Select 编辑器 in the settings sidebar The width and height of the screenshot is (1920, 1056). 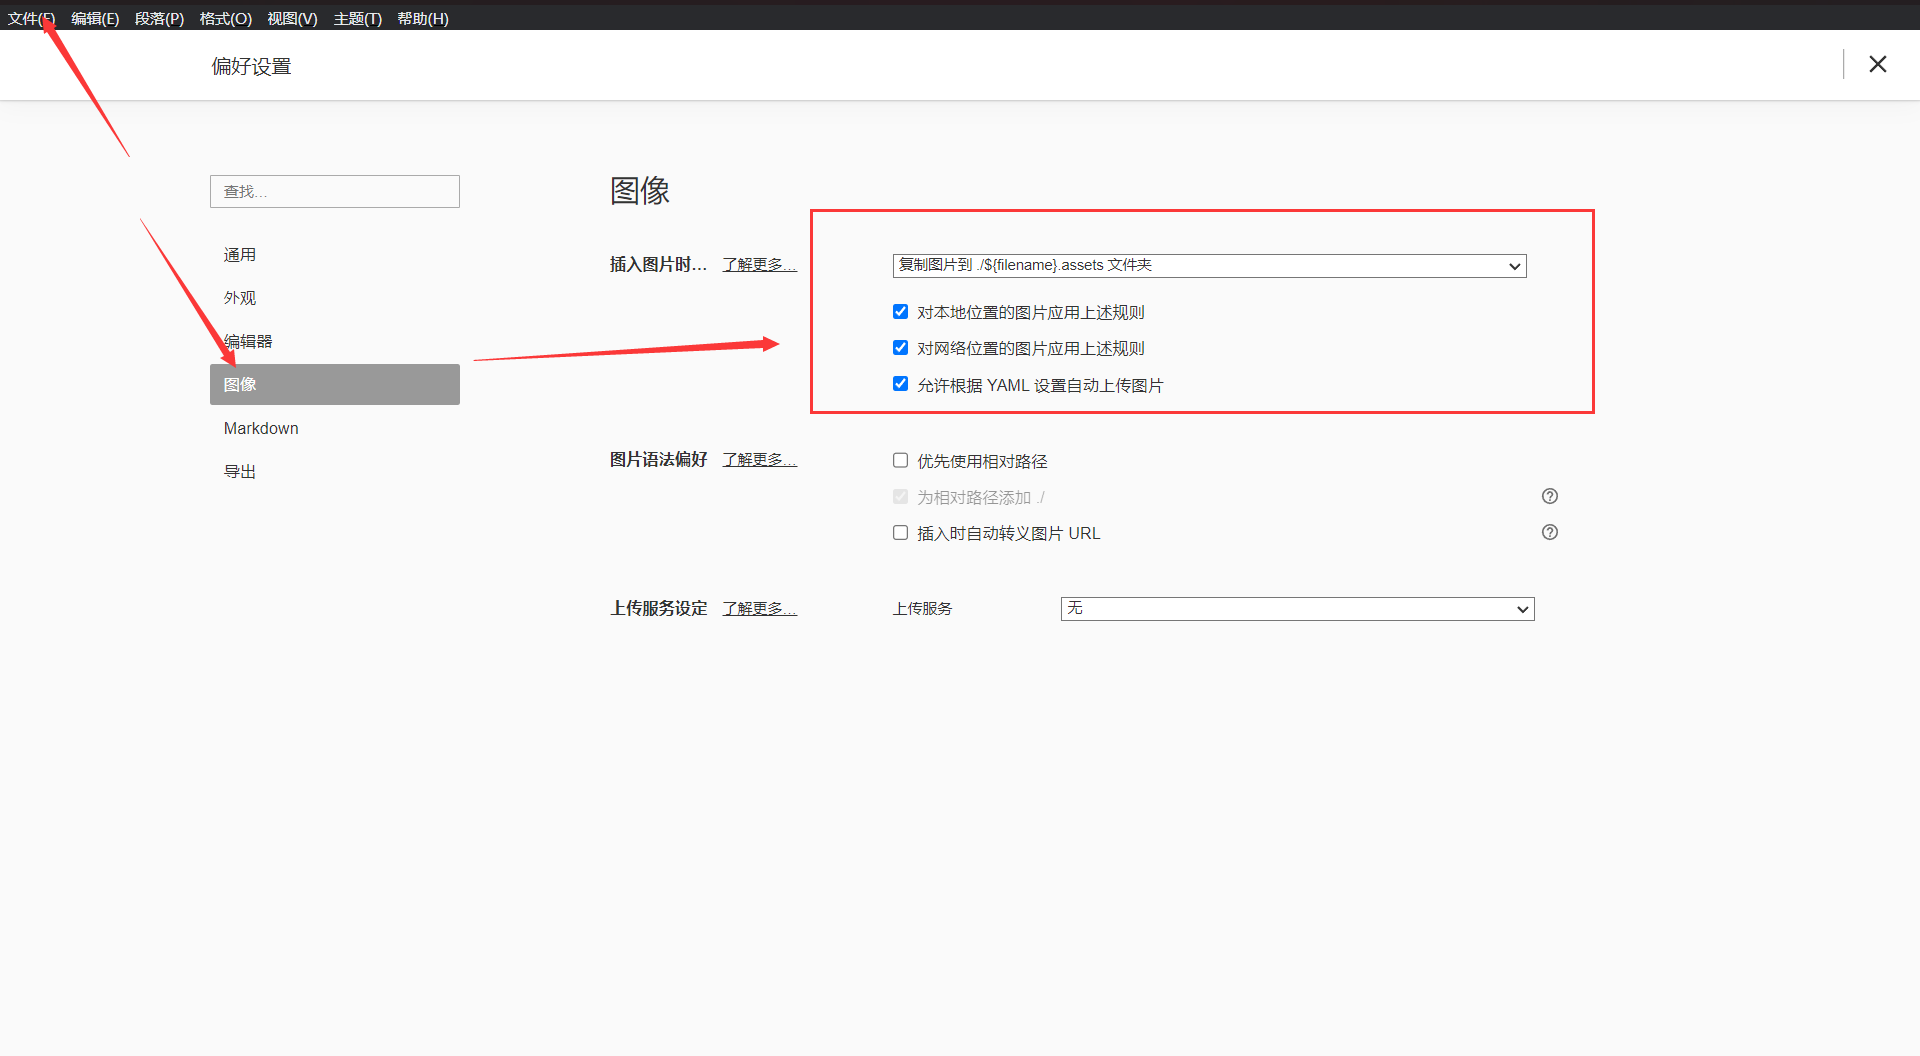tap(335, 341)
